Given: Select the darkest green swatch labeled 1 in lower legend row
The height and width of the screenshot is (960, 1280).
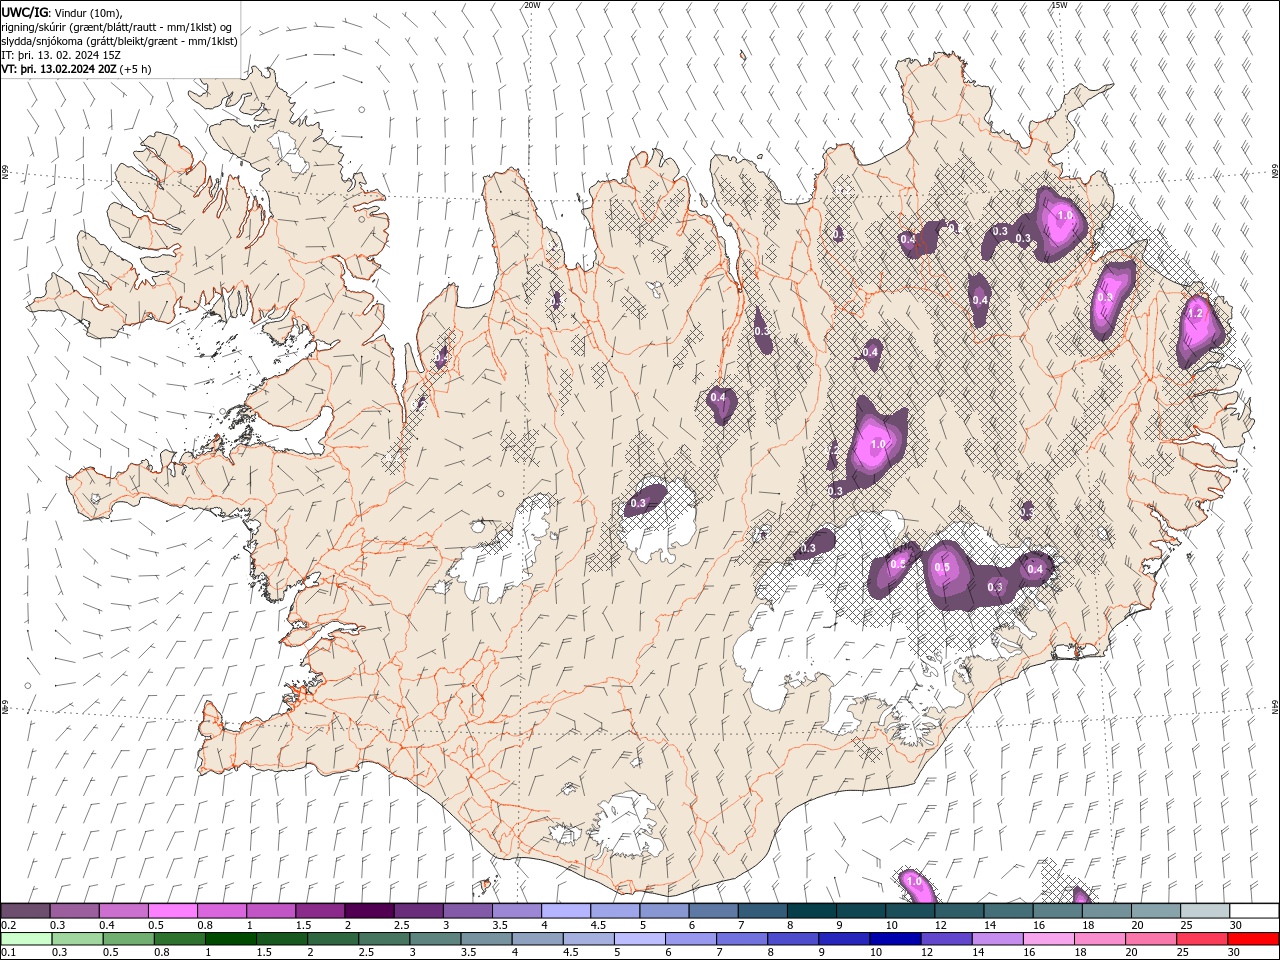Looking at the screenshot, I should 230,939.
